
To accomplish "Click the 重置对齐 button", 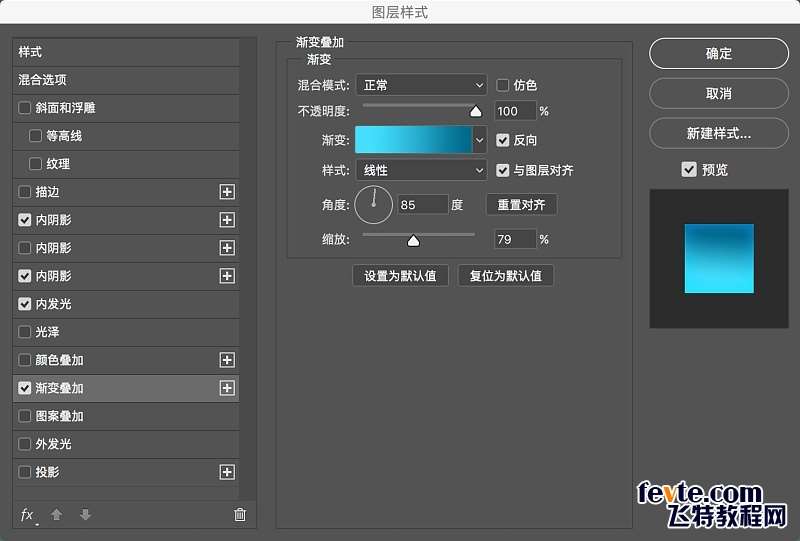I will coord(521,205).
